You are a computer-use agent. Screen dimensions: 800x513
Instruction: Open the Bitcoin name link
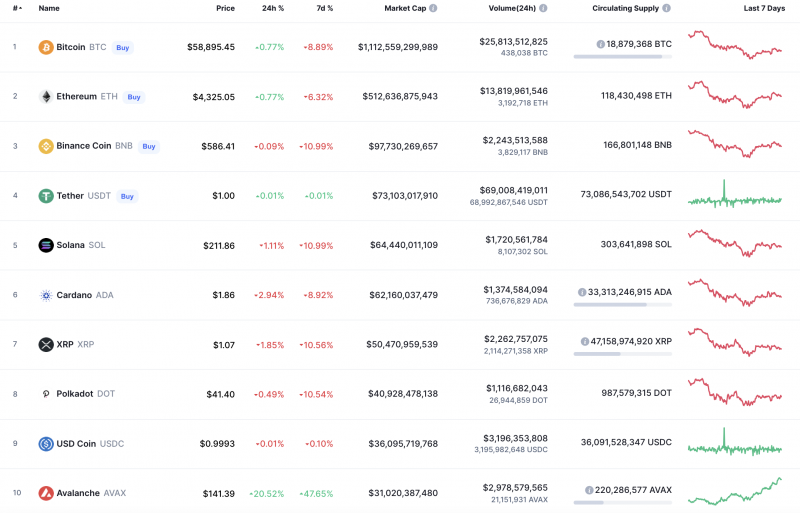click(x=70, y=47)
